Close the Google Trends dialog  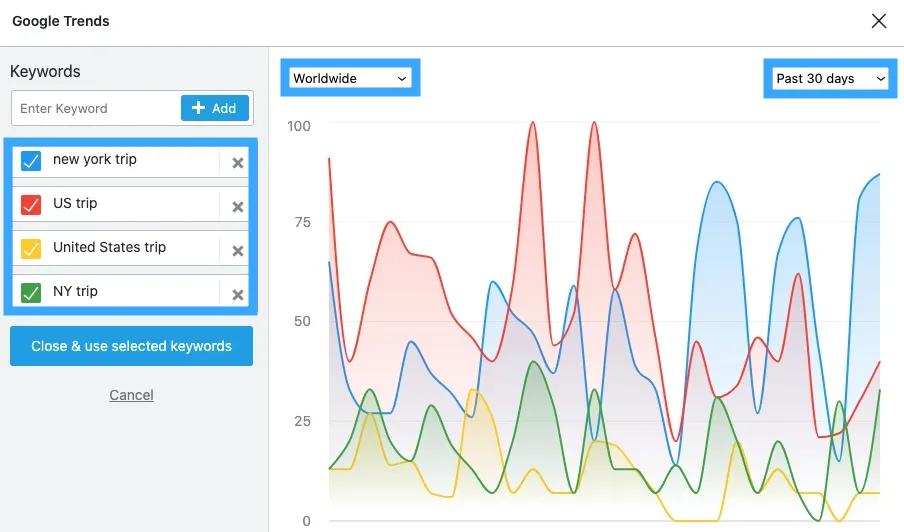[879, 21]
